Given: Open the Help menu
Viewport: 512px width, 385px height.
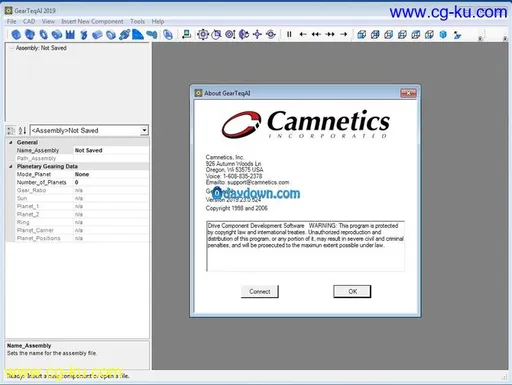Looking at the screenshot, I should click(x=158, y=21).
